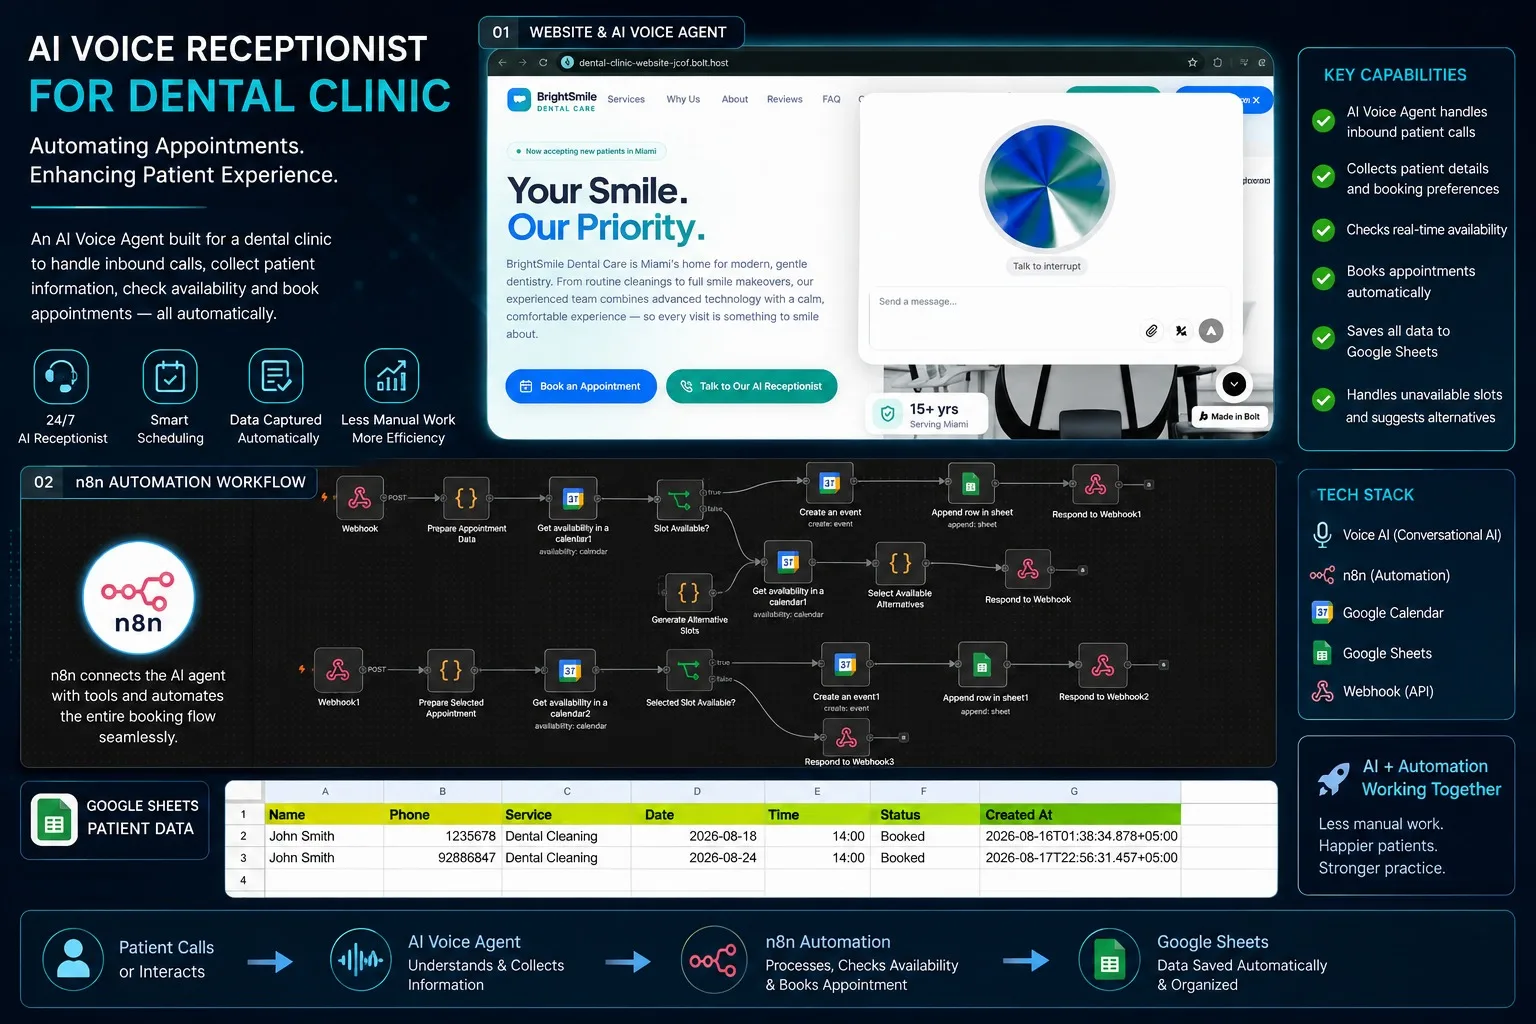Image resolution: width=1536 pixels, height=1024 pixels.
Task: Bookmark the page with the star icon
Action: coord(1192,62)
